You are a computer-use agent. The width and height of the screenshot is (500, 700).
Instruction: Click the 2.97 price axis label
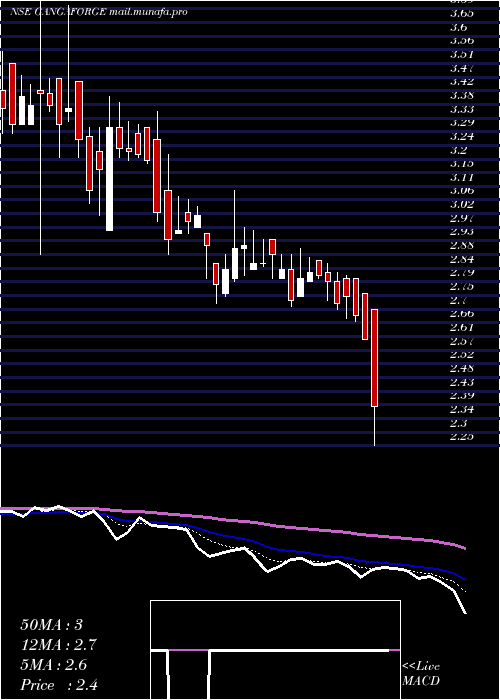pyautogui.click(x=462, y=218)
